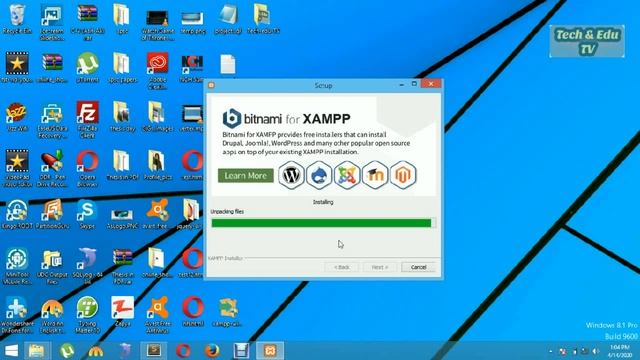Click the Drupal icon in Bitnami banner
The height and width of the screenshot is (360, 640).
(319, 175)
